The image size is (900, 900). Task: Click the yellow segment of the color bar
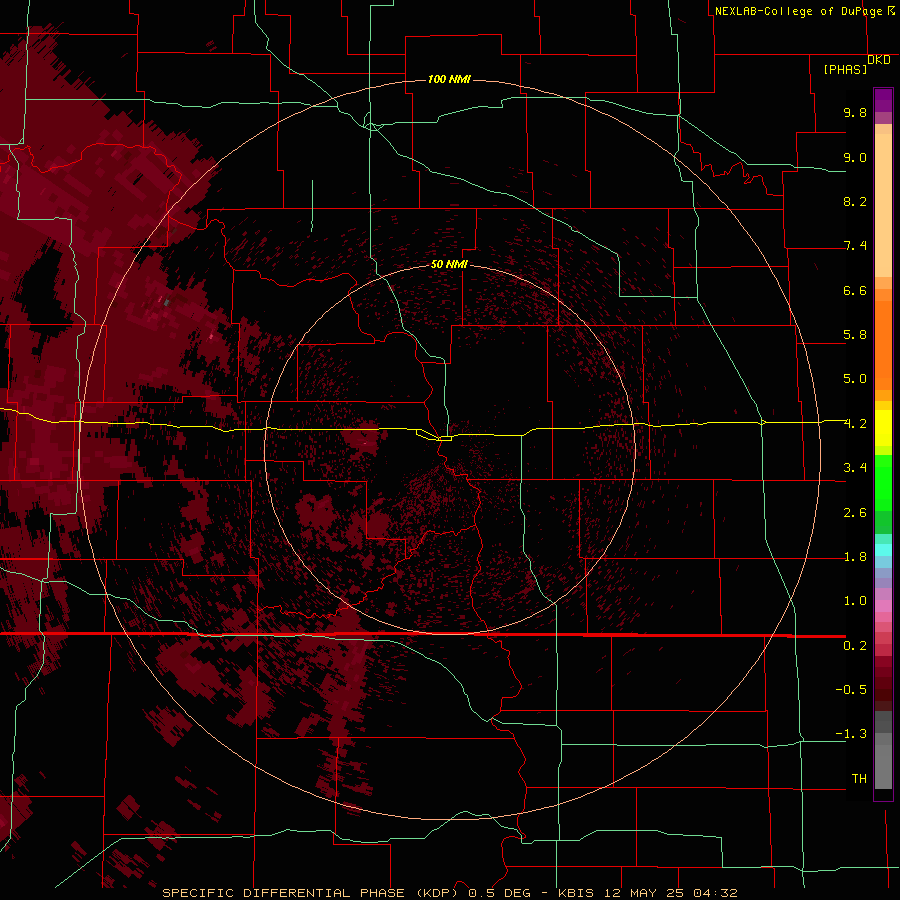point(883,428)
